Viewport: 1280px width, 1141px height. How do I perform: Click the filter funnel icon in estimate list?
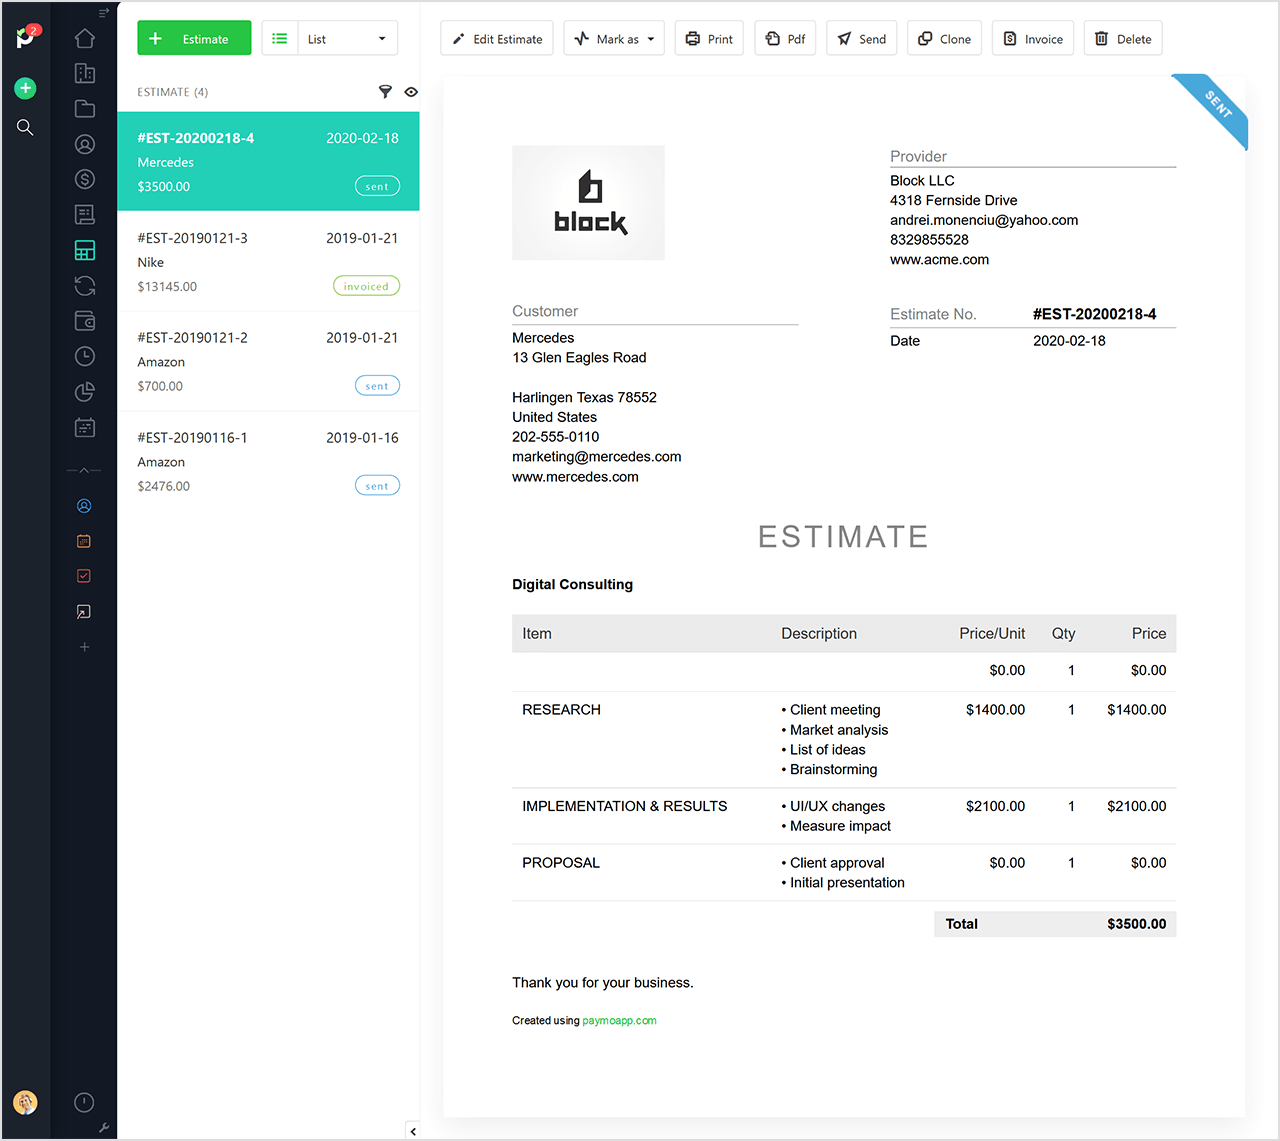tap(385, 91)
